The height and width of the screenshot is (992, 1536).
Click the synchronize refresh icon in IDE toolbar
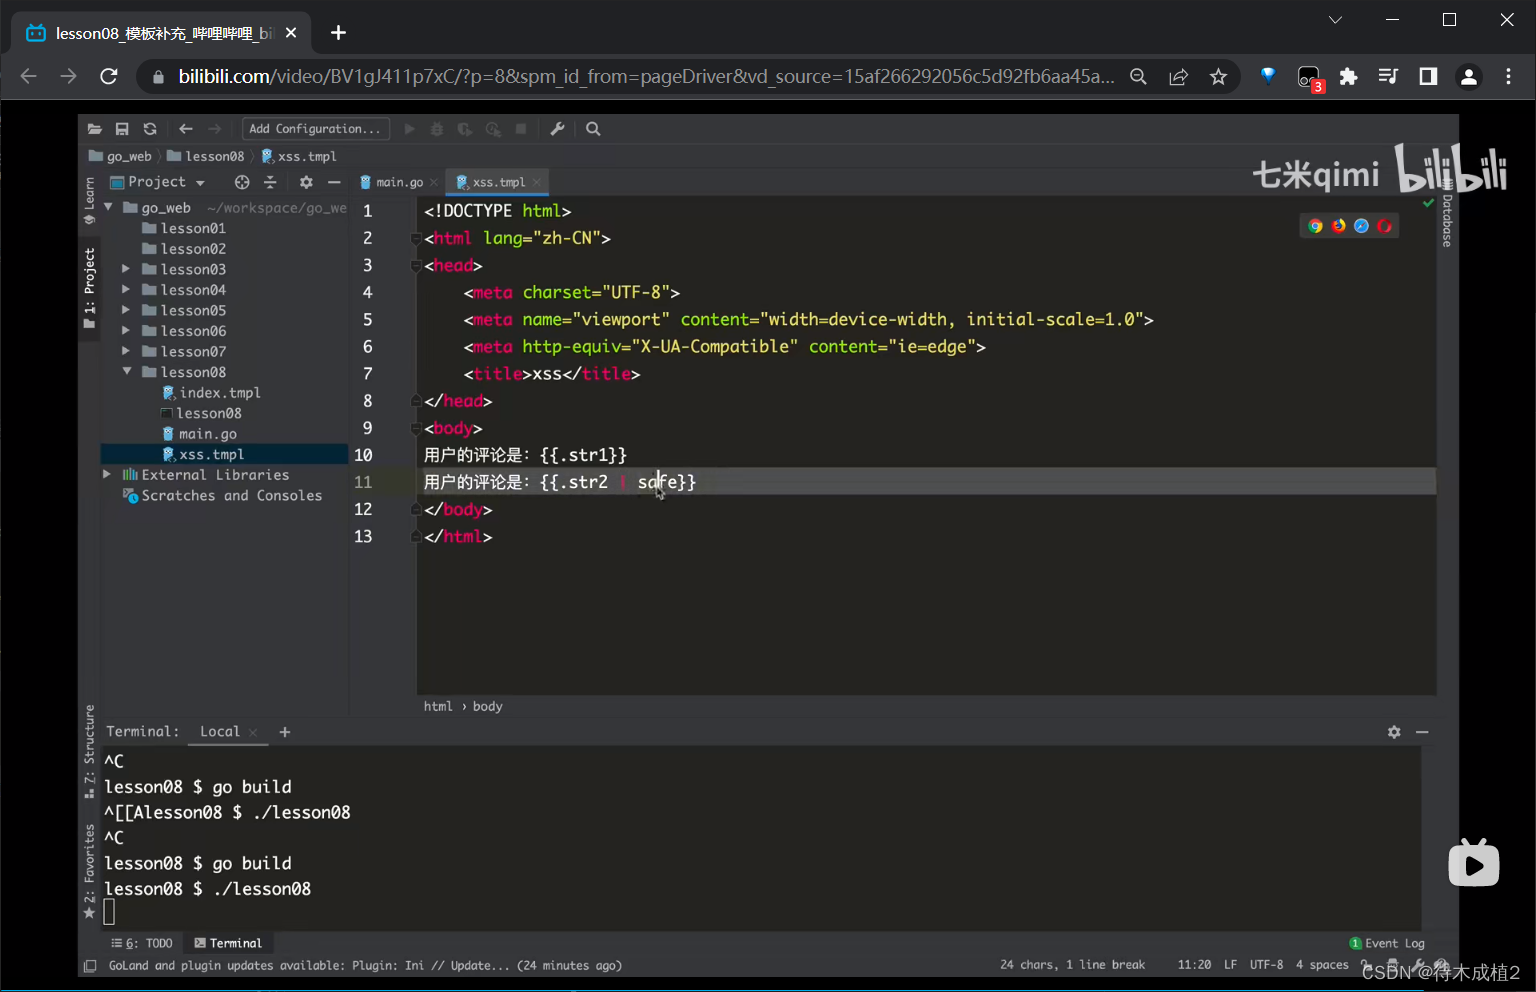coord(150,129)
